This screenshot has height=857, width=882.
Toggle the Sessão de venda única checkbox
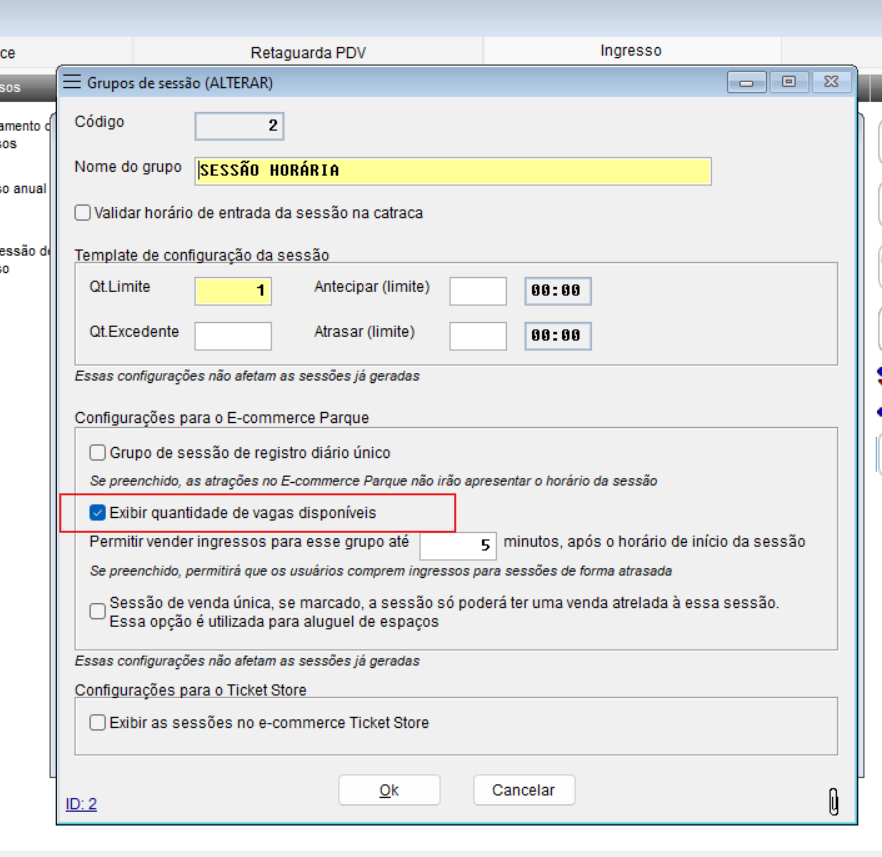(x=97, y=611)
